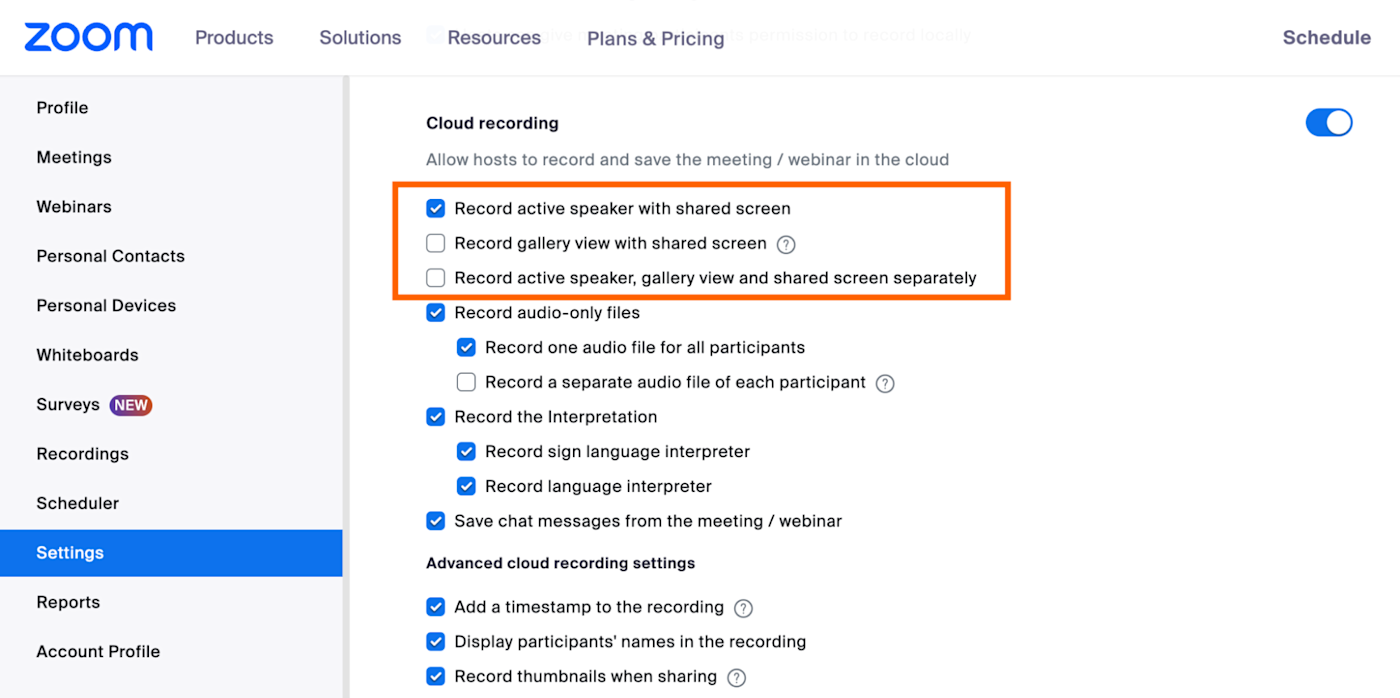The width and height of the screenshot is (1400, 698).
Task: Open the Products menu
Action: click(234, 38)
